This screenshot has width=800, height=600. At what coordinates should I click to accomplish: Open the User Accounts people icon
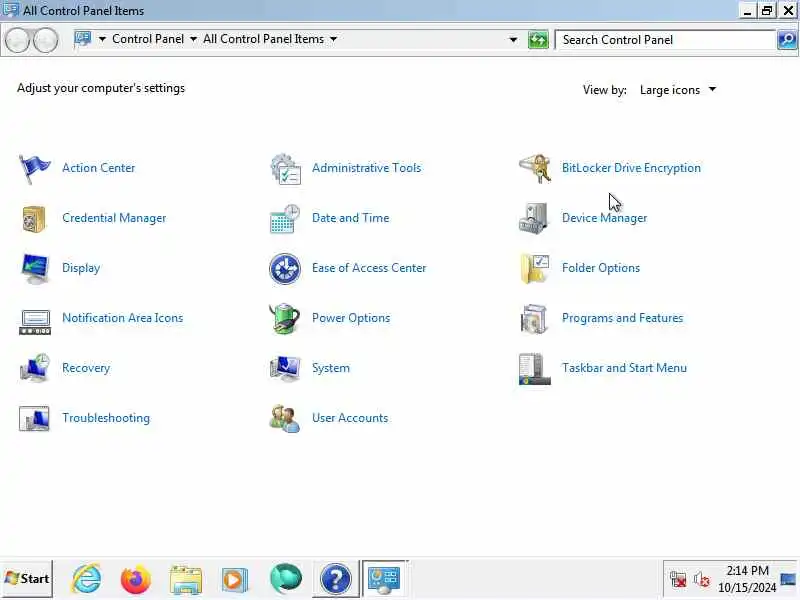click(285, 418)
